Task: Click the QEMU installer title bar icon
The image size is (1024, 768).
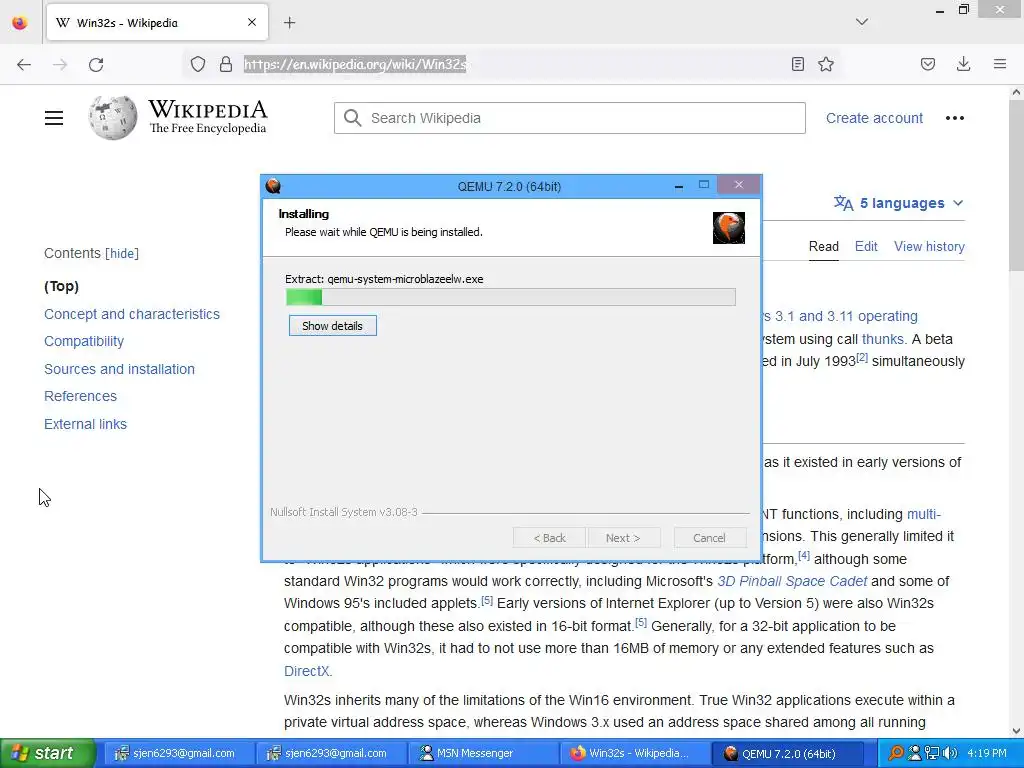Action: (x=273, y=186)
